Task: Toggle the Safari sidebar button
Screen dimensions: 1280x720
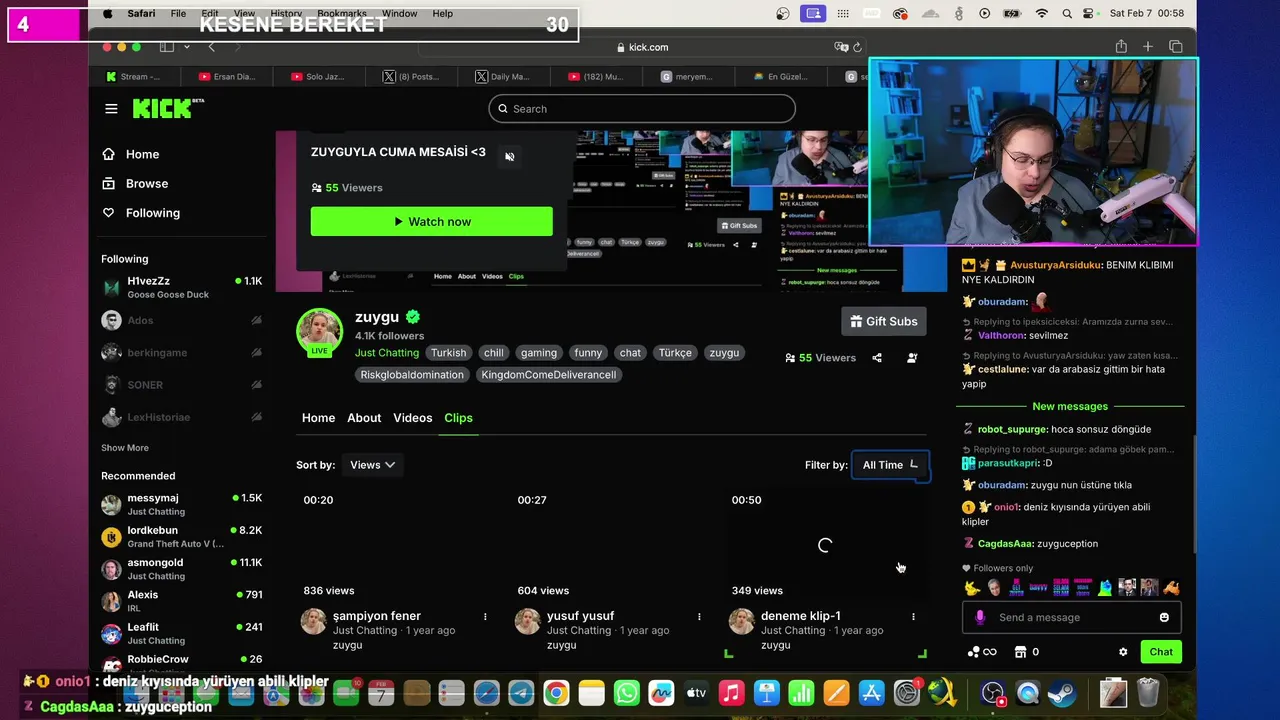Action: click(x=167, y=47)
